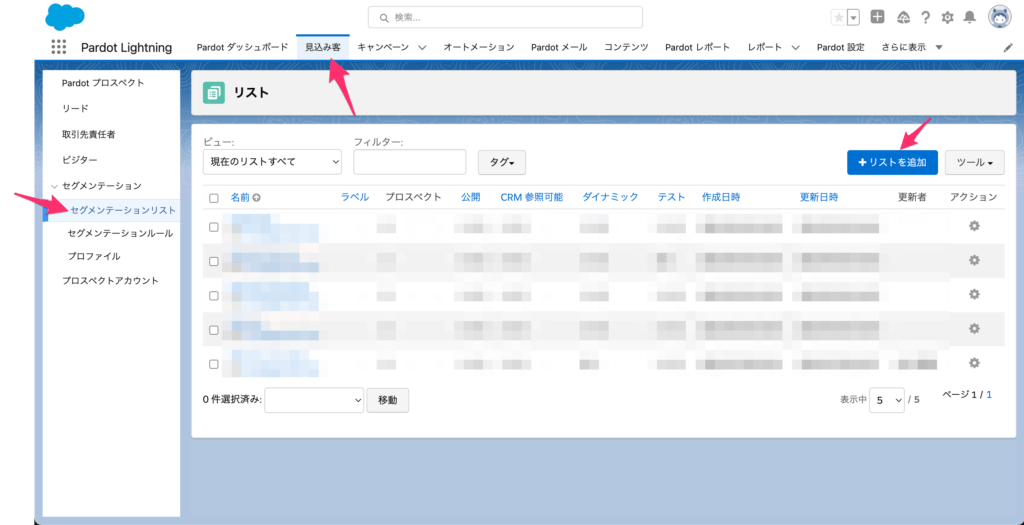The image size is (1024, 525).
Task: Click the search magnifier icon
Action: tap(383, 18)
